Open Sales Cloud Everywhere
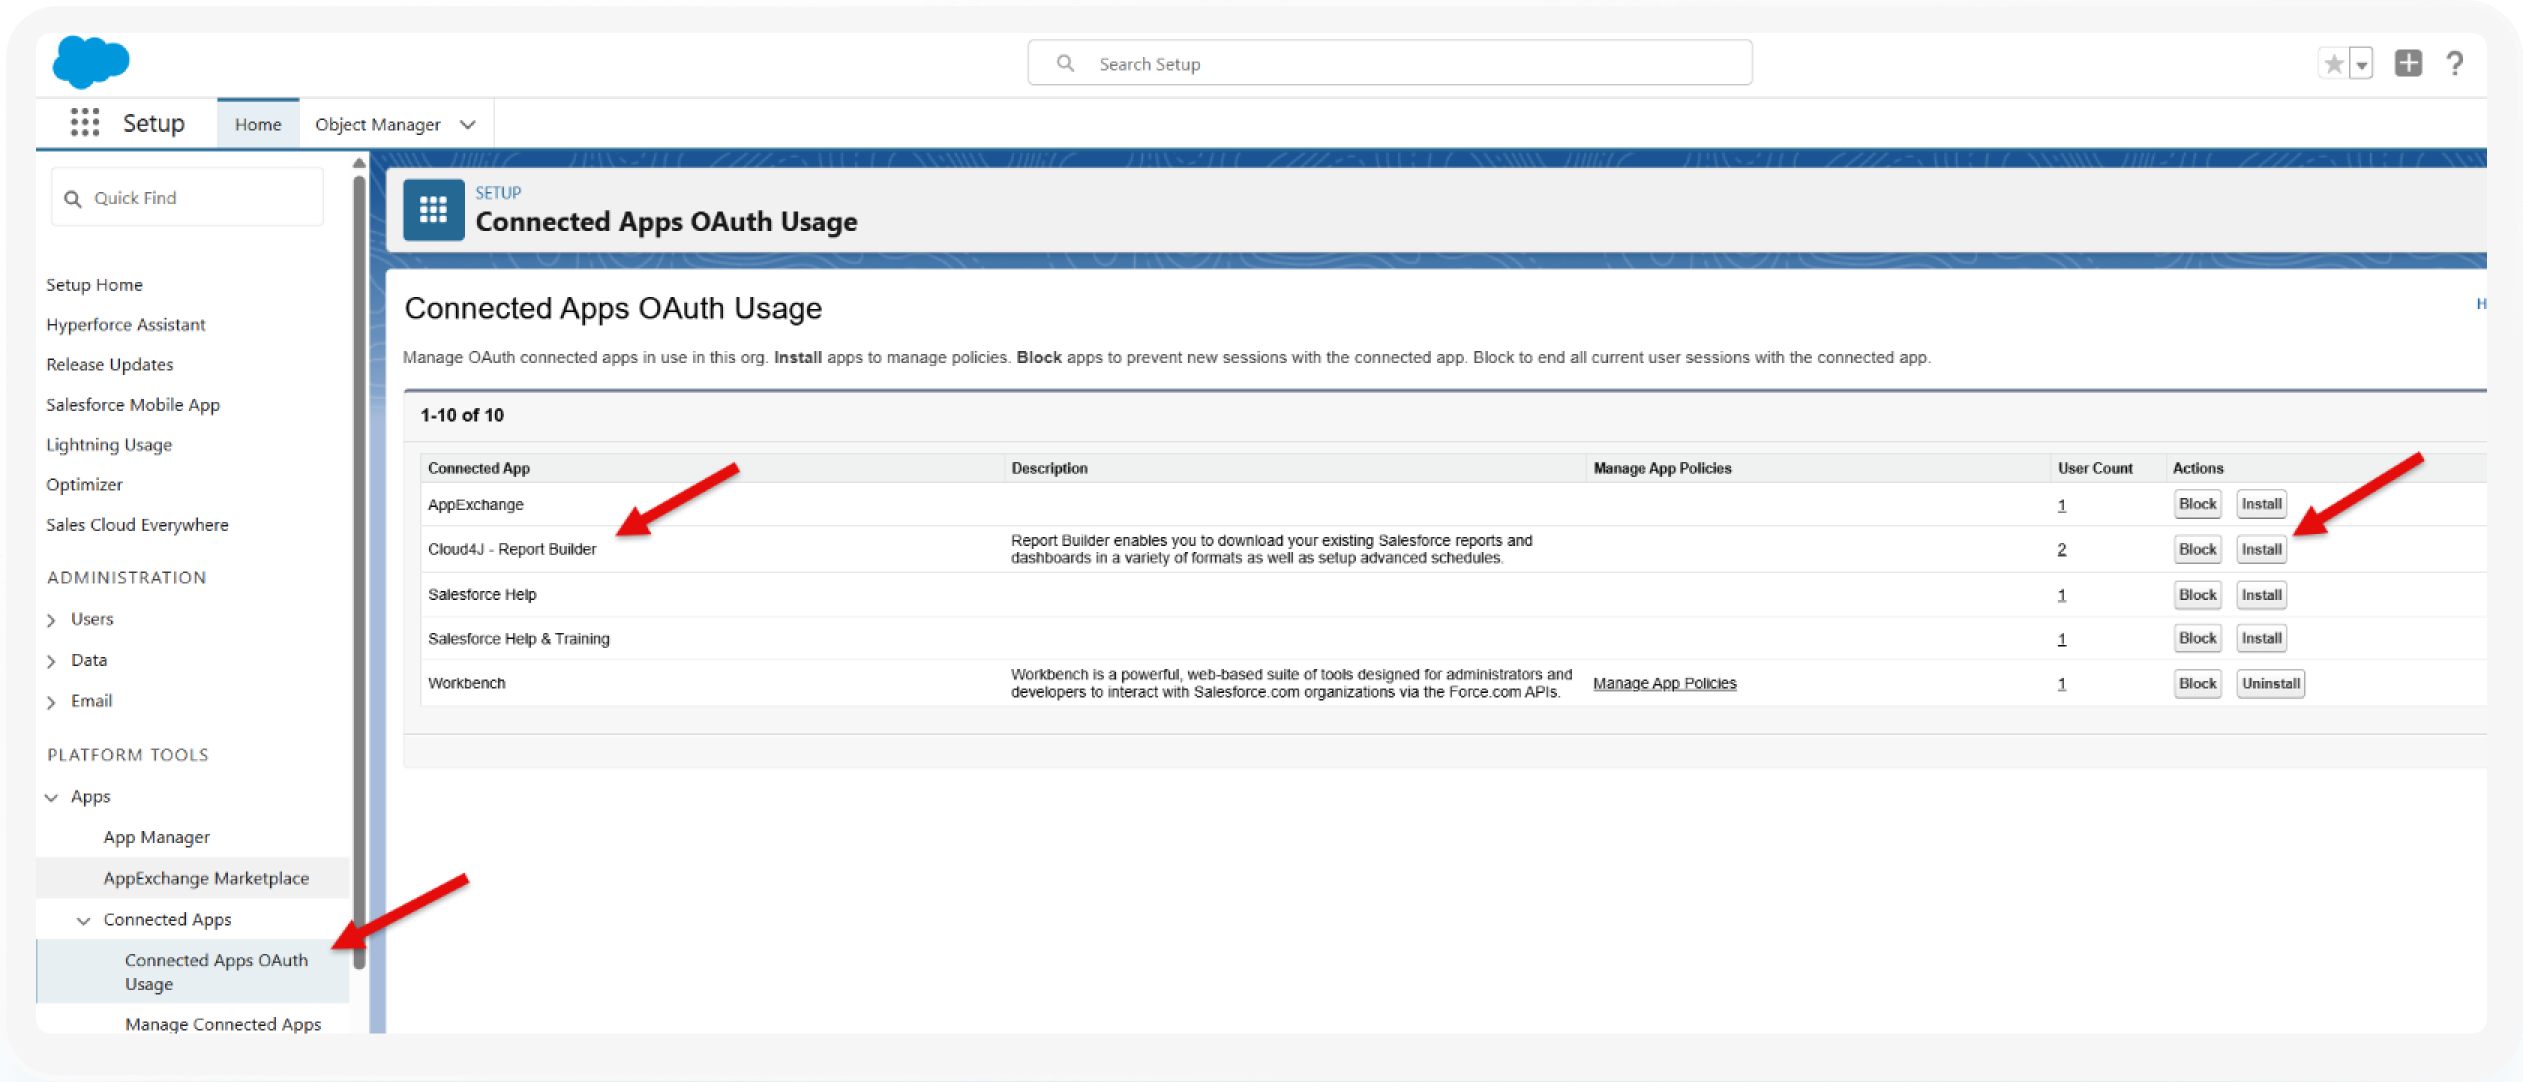Screen dimensions: 2523x1082 click(x=137, y=525)
